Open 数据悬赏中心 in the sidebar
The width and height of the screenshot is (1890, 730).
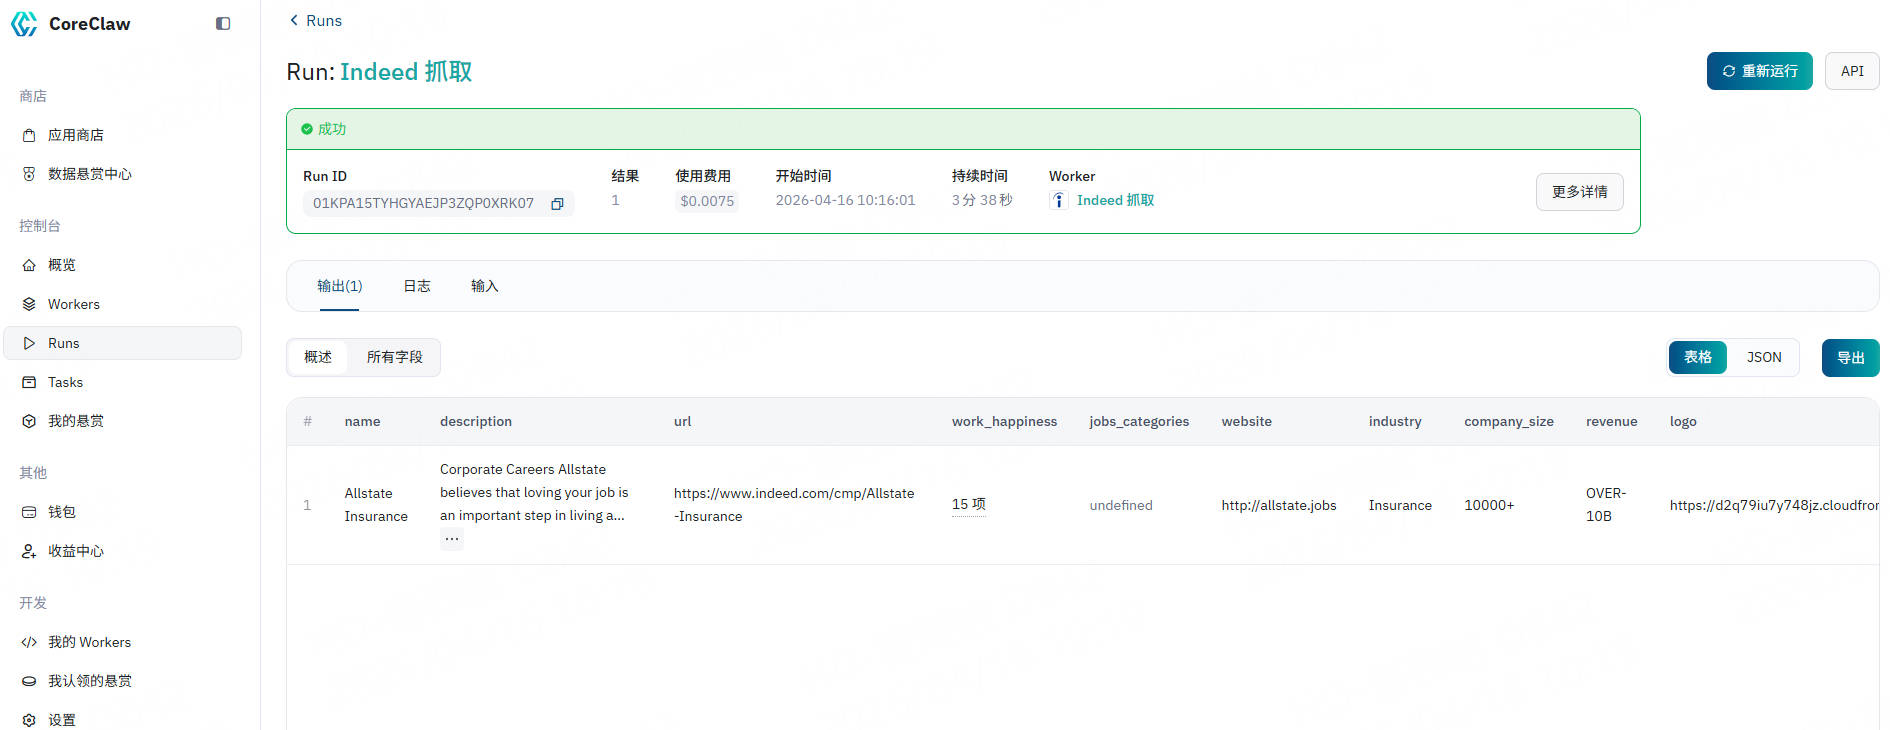click(x=89, y=174)
